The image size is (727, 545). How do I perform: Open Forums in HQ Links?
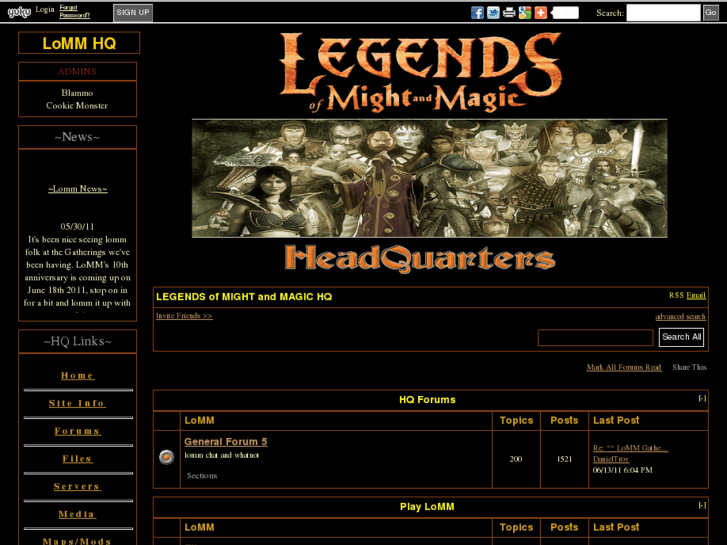(x=77, y=431)
